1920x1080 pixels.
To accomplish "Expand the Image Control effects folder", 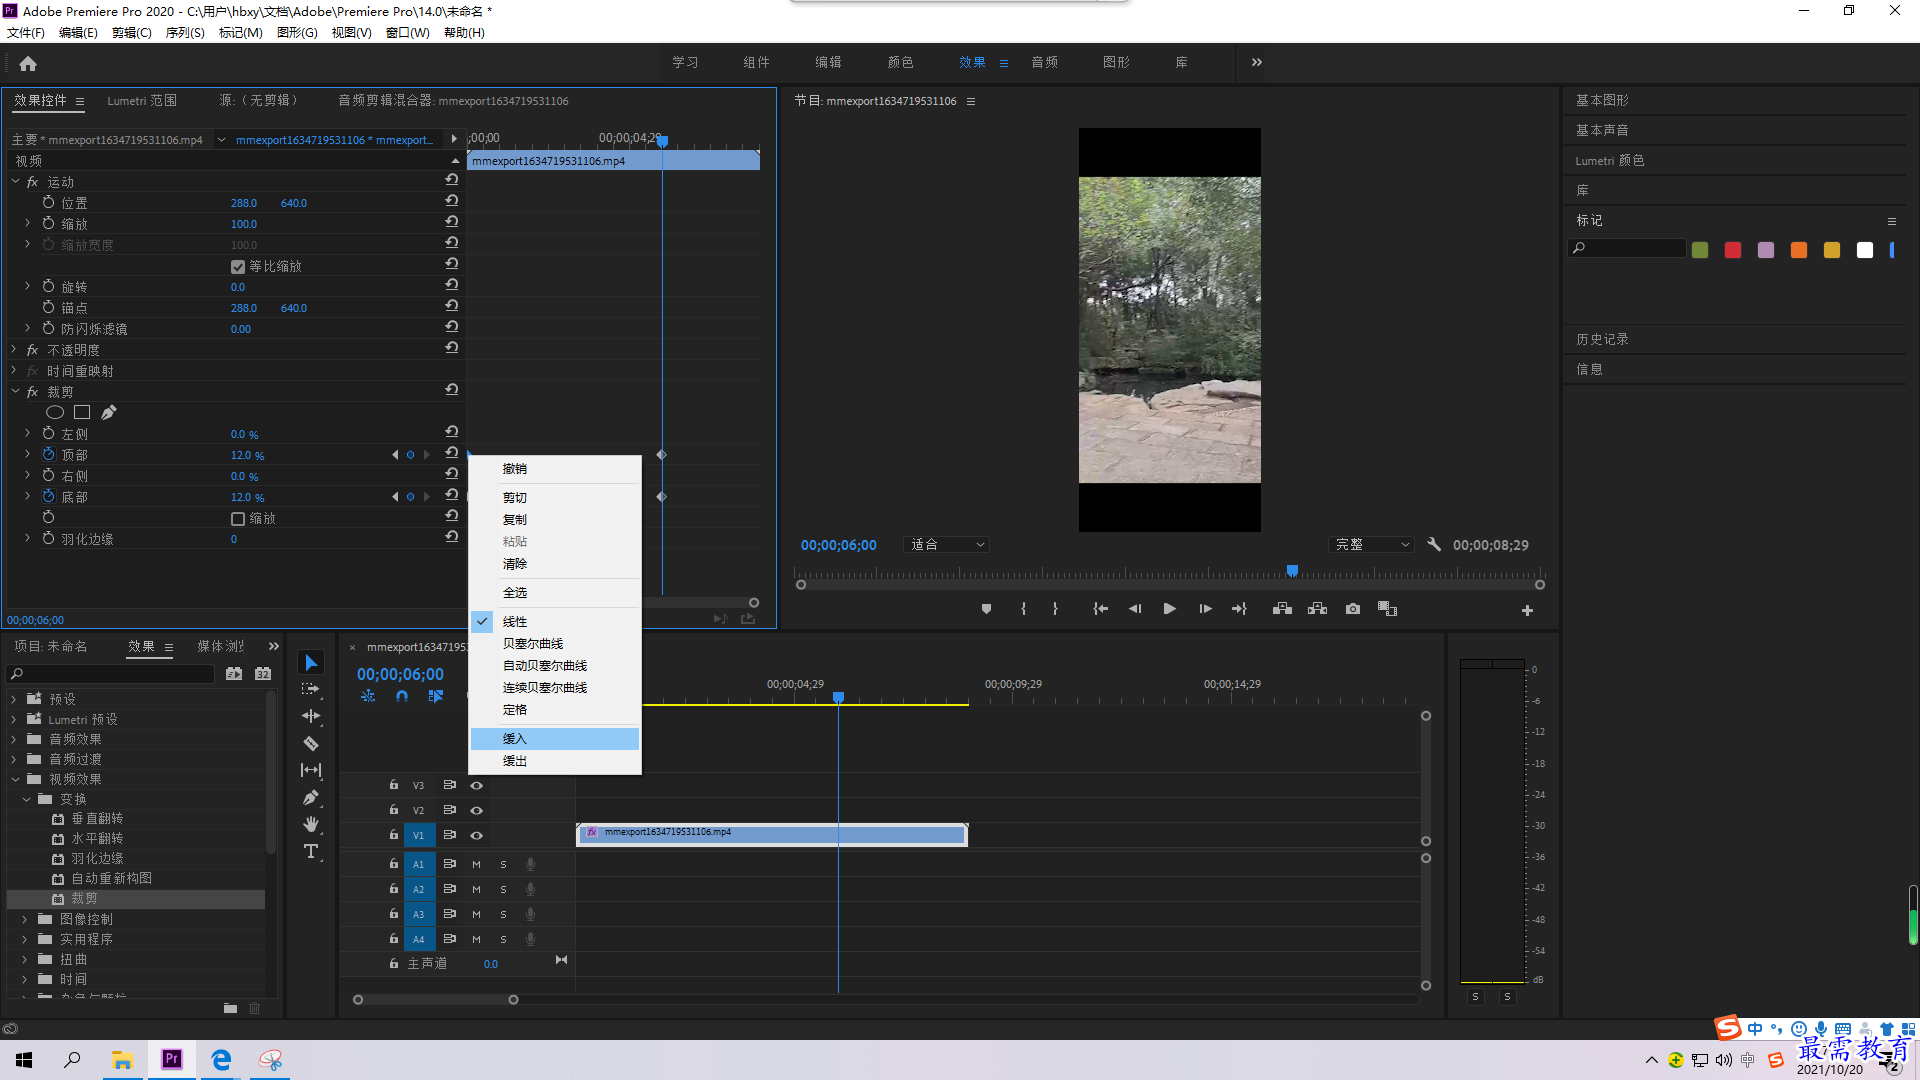I will point(25,919).
